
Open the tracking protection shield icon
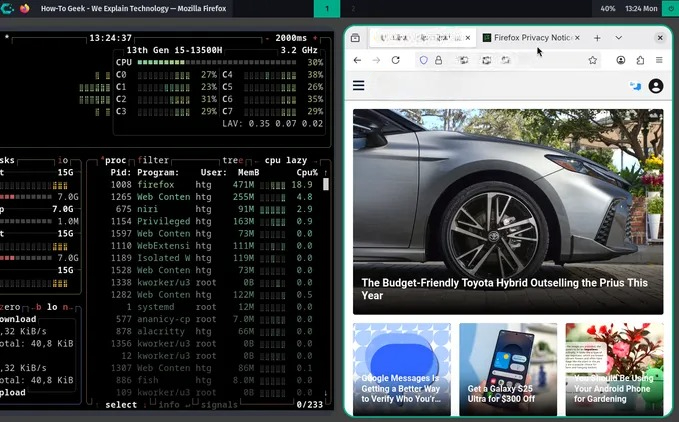click(424, 60)
